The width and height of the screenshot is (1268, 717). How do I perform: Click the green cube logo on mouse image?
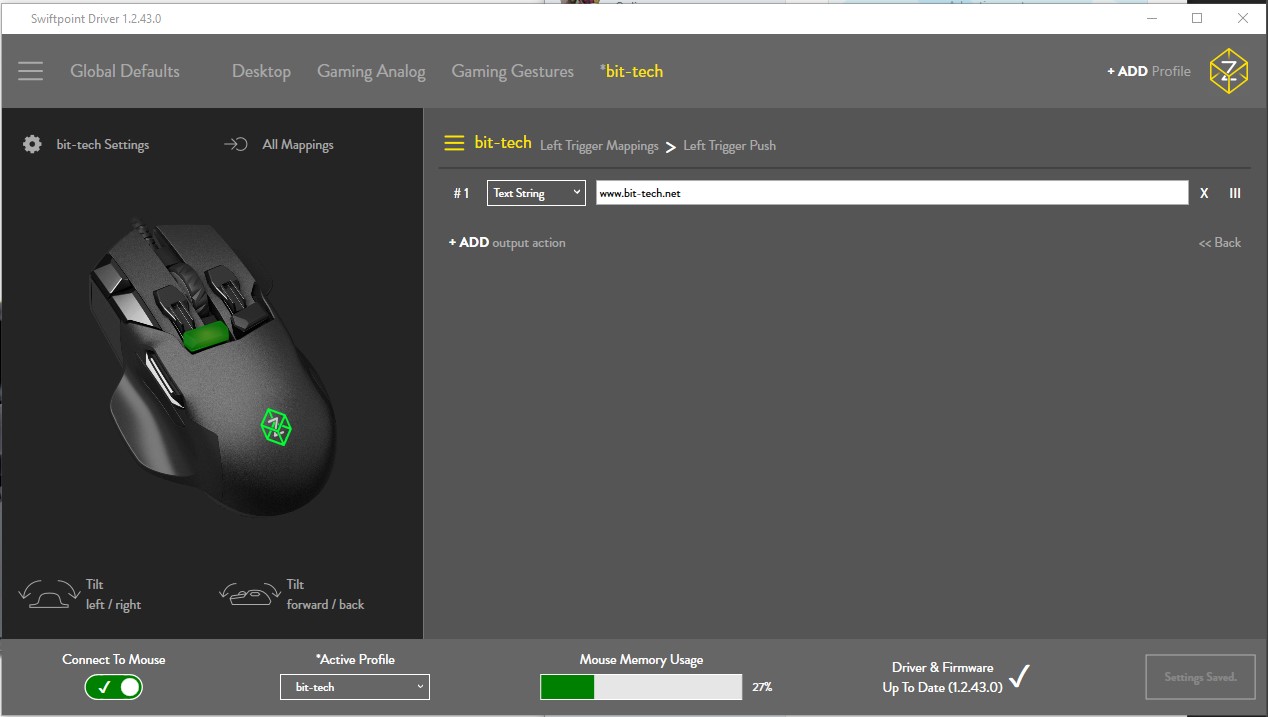pos(275,426)
